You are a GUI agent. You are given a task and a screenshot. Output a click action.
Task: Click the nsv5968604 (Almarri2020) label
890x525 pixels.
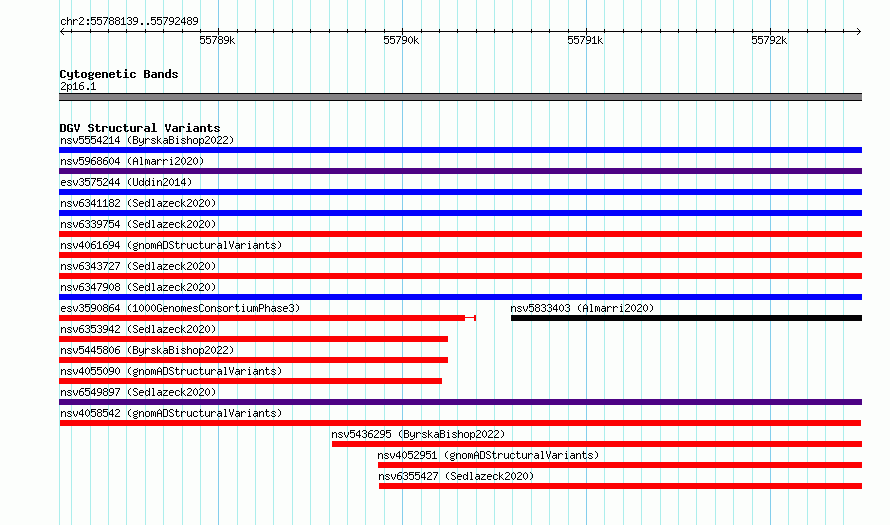tap(132, 161)
